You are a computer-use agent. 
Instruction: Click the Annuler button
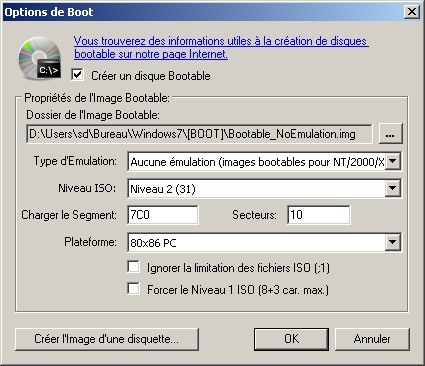pos(372,339)
